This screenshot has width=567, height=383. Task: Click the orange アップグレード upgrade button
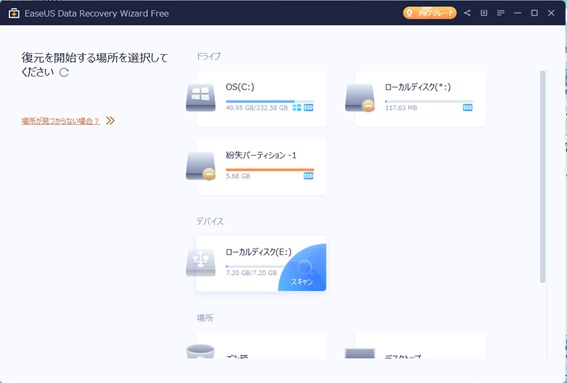pyautogui.click(x=430, y=13)
